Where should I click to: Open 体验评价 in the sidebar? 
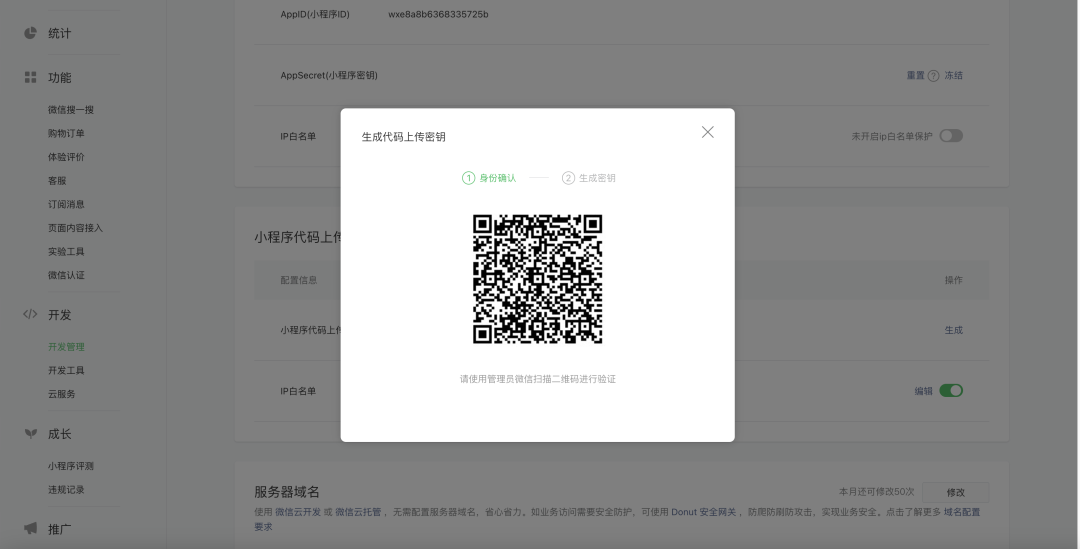66,157
